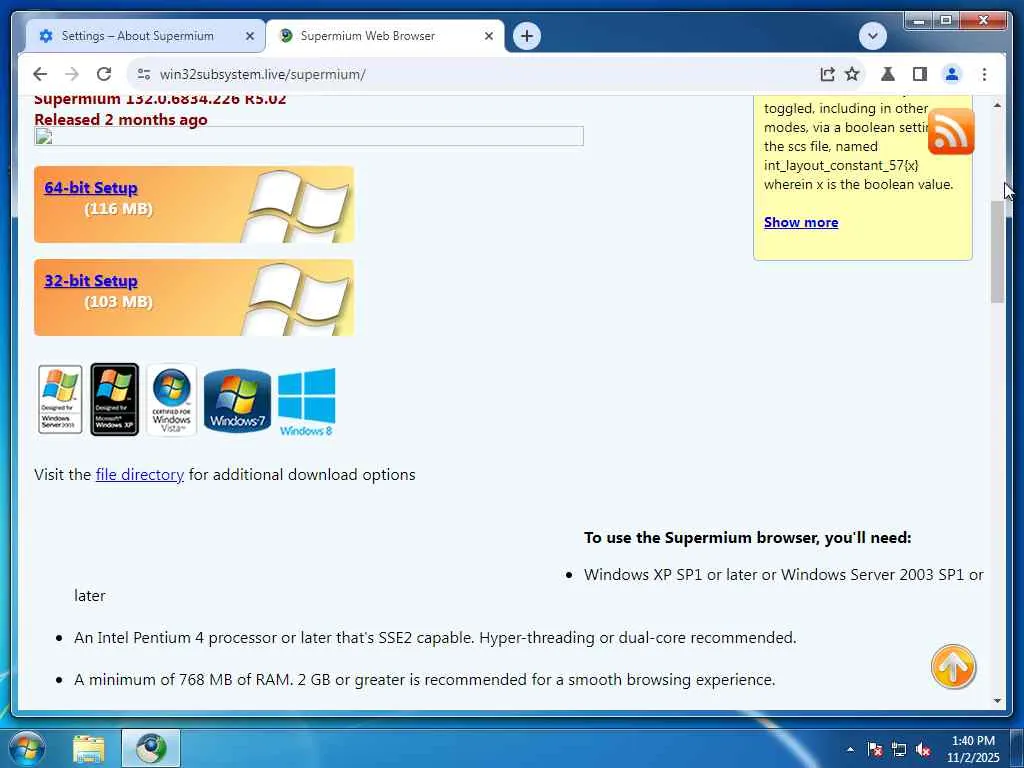Open a new tab with the plus button
The height and width of the screenshot is (768, 1024).
click(527, 36)
